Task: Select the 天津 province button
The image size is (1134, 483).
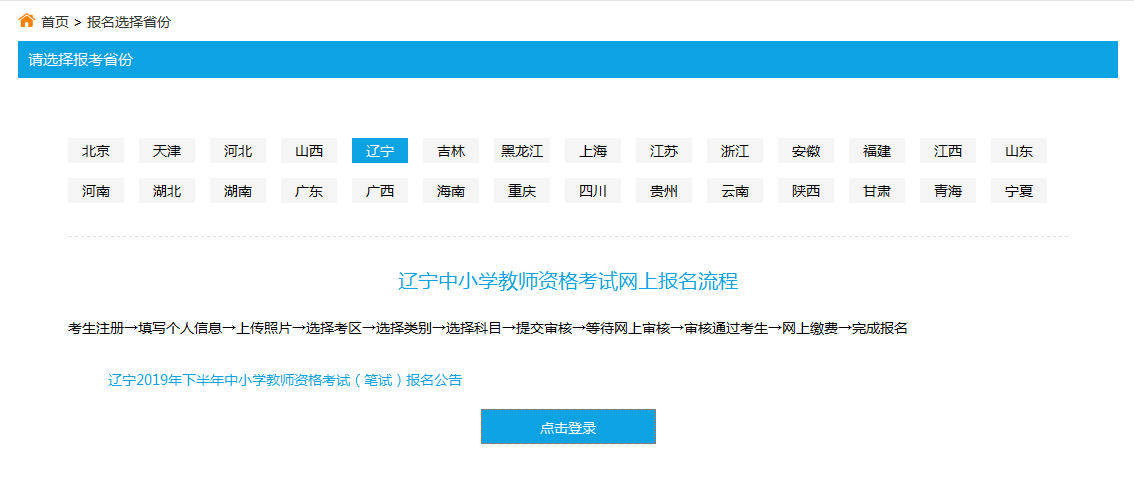Action: pos(166,150)
